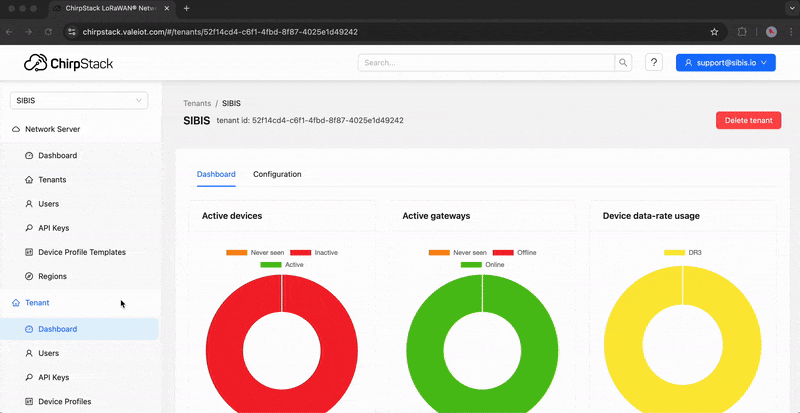Click the Device Profile Templates icon
Screen dimensions: 800x413
pyautogui.click(x=29, y=252)
